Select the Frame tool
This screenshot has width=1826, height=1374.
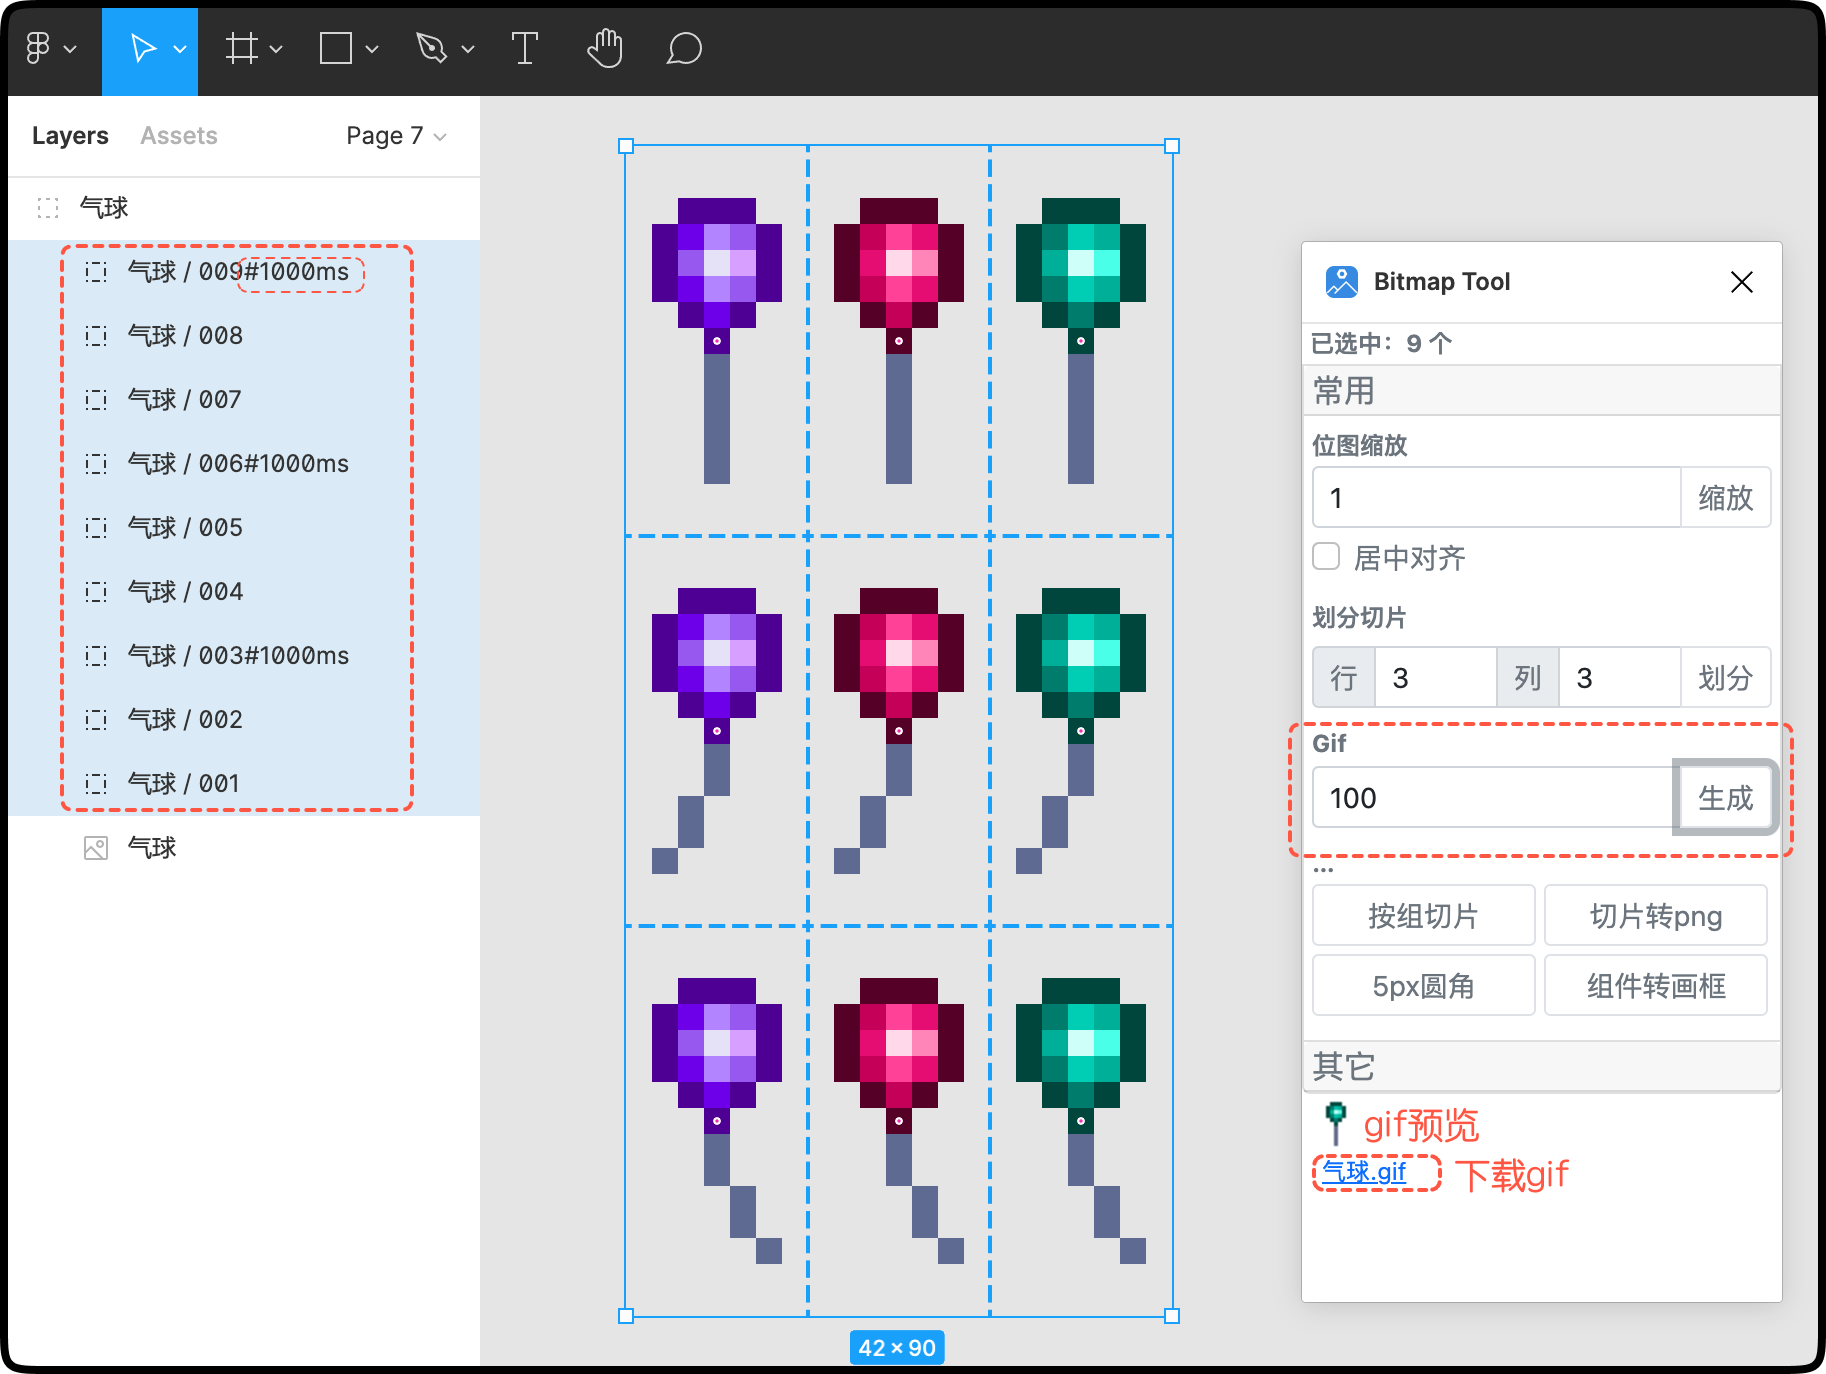click(x=240, y=47)
